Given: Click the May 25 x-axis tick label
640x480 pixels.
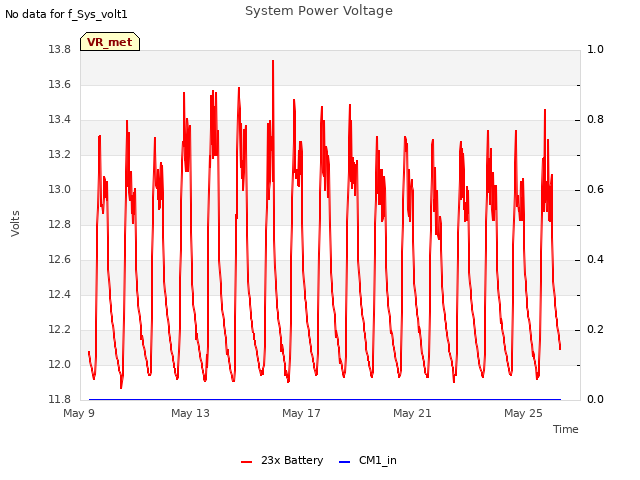Looking at the screenshot, I should point(523,413).
